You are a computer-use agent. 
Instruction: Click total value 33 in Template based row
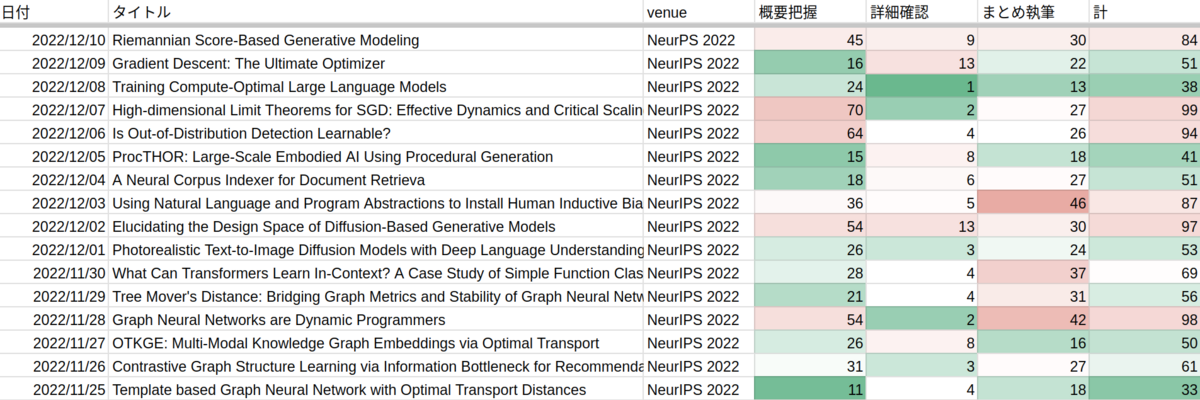[1144, 390]
